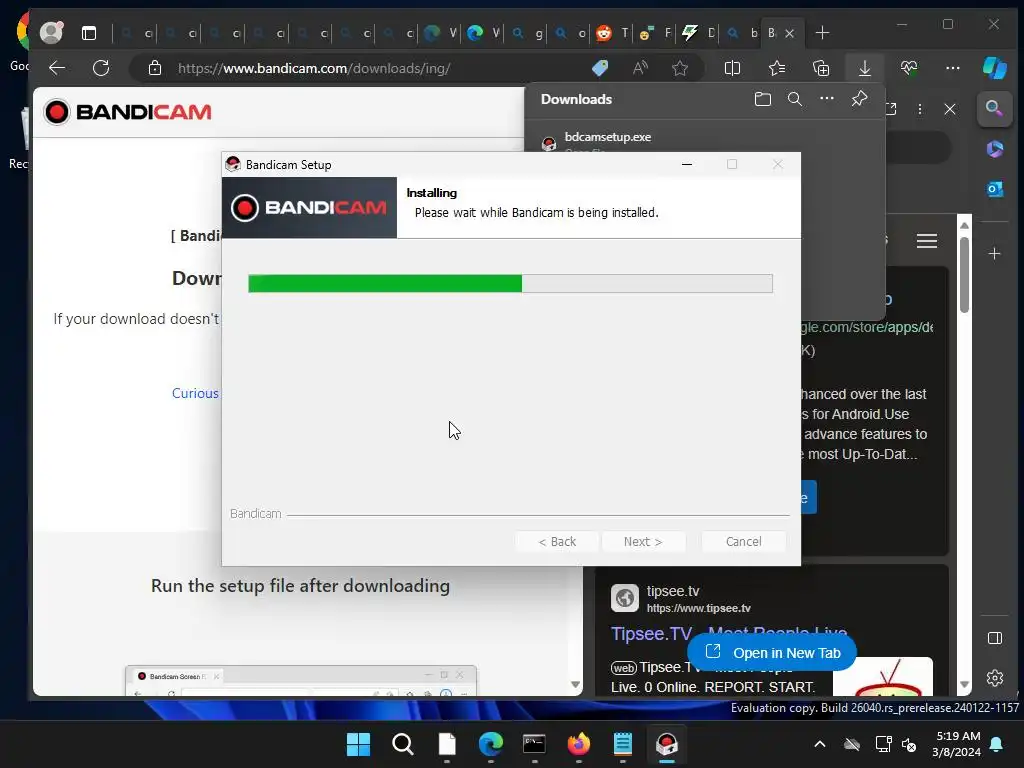Image resolution: width=1024 pixels, height=768 pixels.
Task: Go back using Edge's back arrow
Action: point(57,68)
